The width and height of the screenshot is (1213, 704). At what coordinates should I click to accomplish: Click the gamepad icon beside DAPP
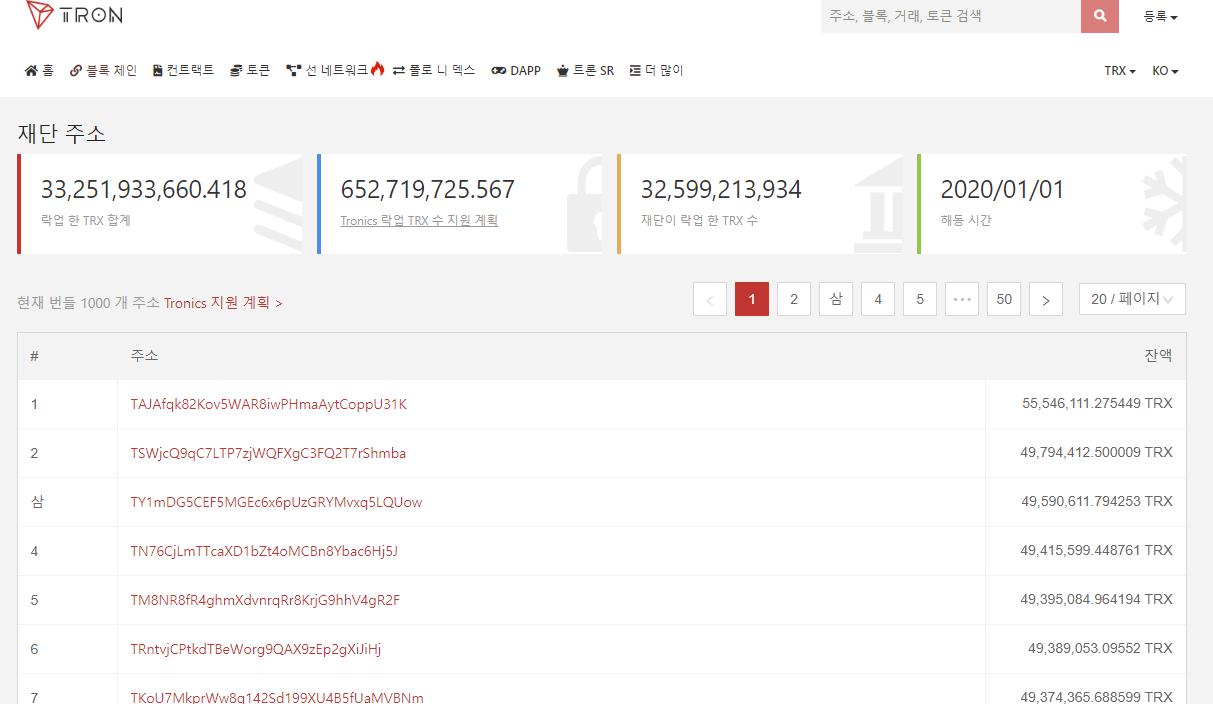point(499,71)
